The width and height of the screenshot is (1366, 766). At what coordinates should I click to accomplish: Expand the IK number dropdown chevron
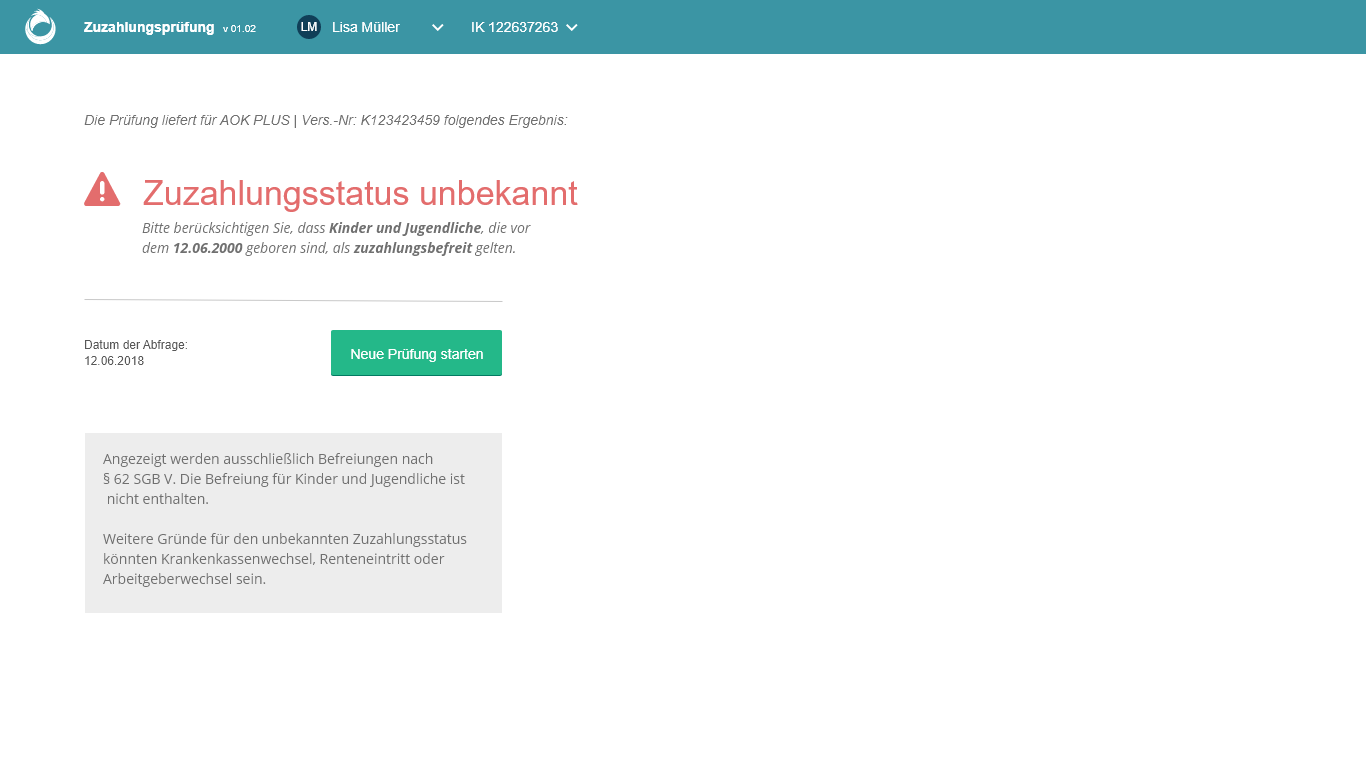572,27
